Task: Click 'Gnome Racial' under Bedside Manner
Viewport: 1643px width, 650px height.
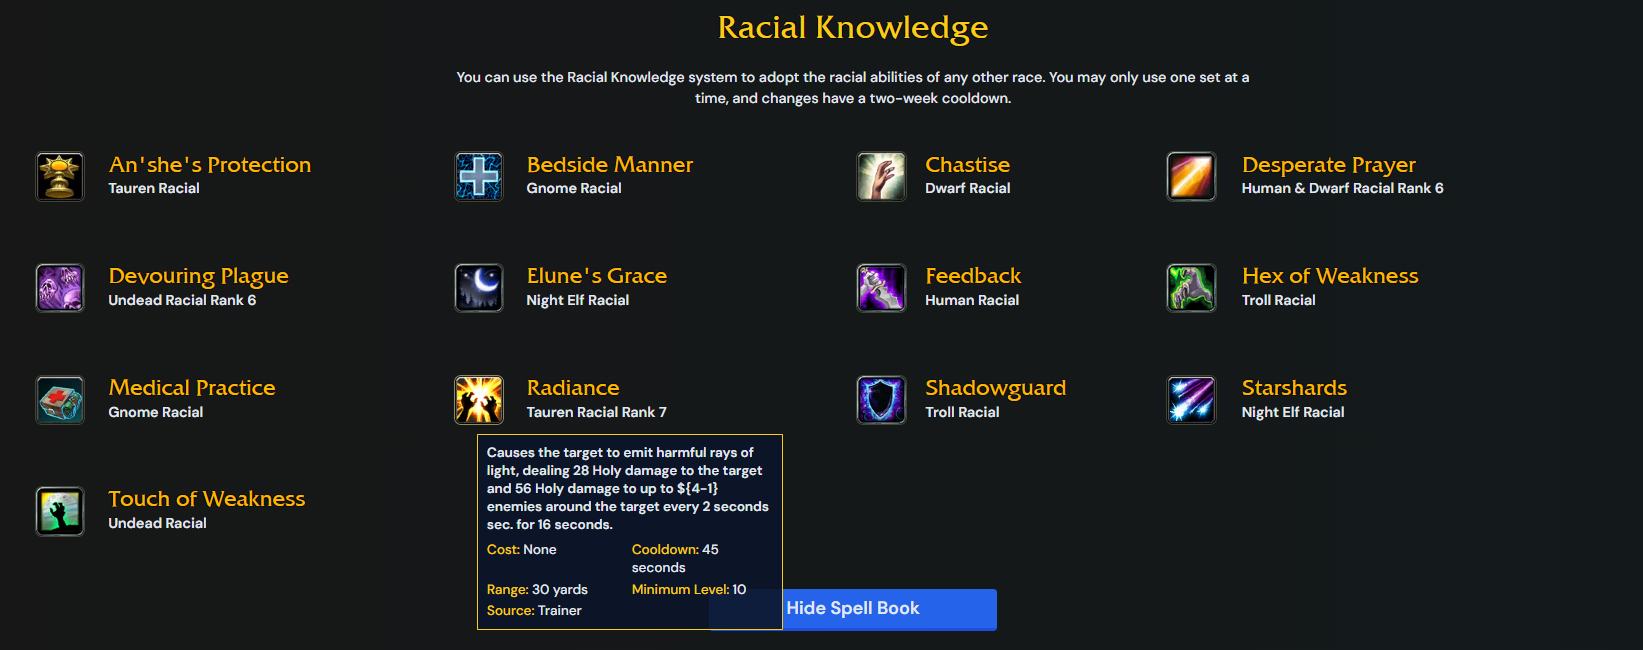Action: (574, 188)
